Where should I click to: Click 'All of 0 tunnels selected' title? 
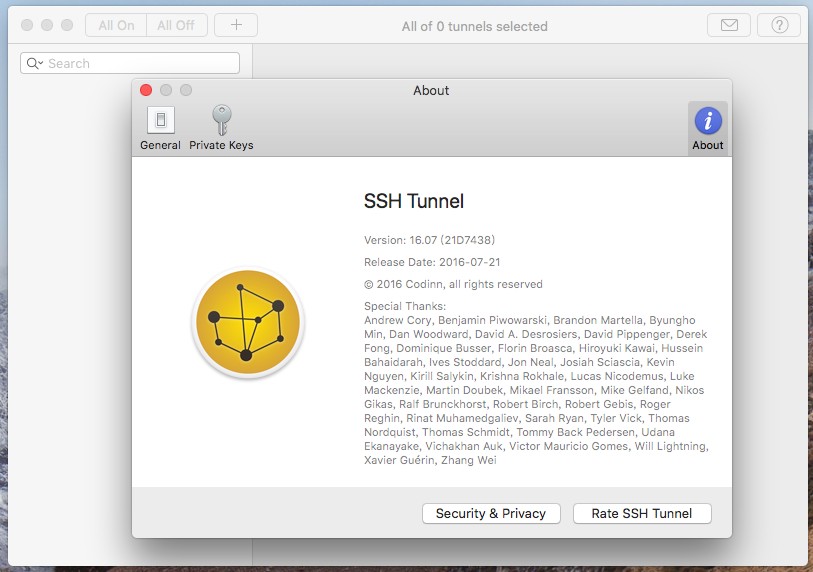pyautogui.click(x=474, y=26)
